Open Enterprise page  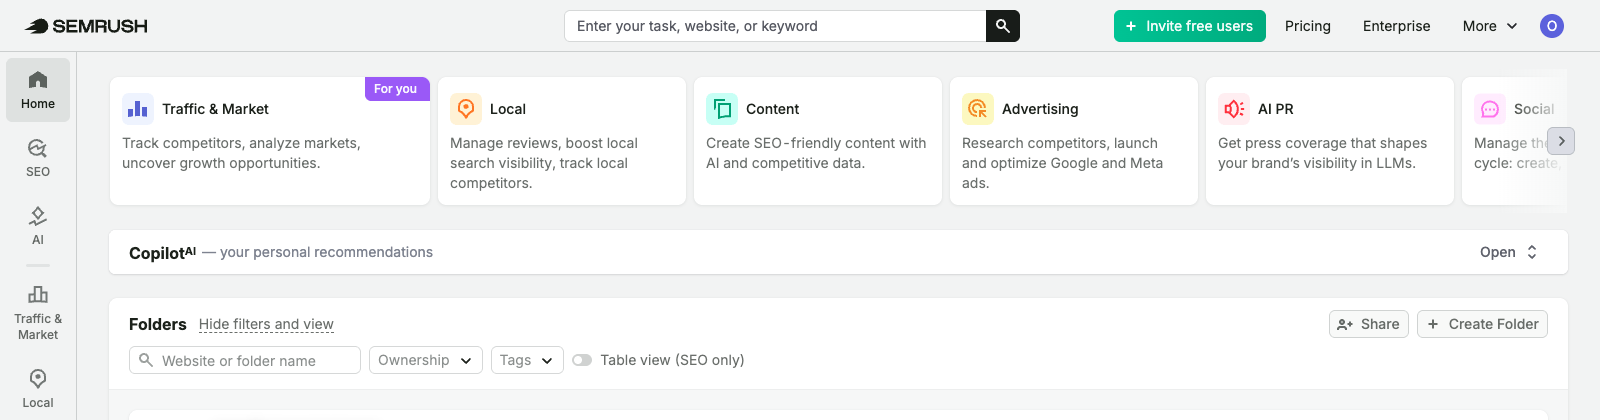click(x=1396, y=26)
